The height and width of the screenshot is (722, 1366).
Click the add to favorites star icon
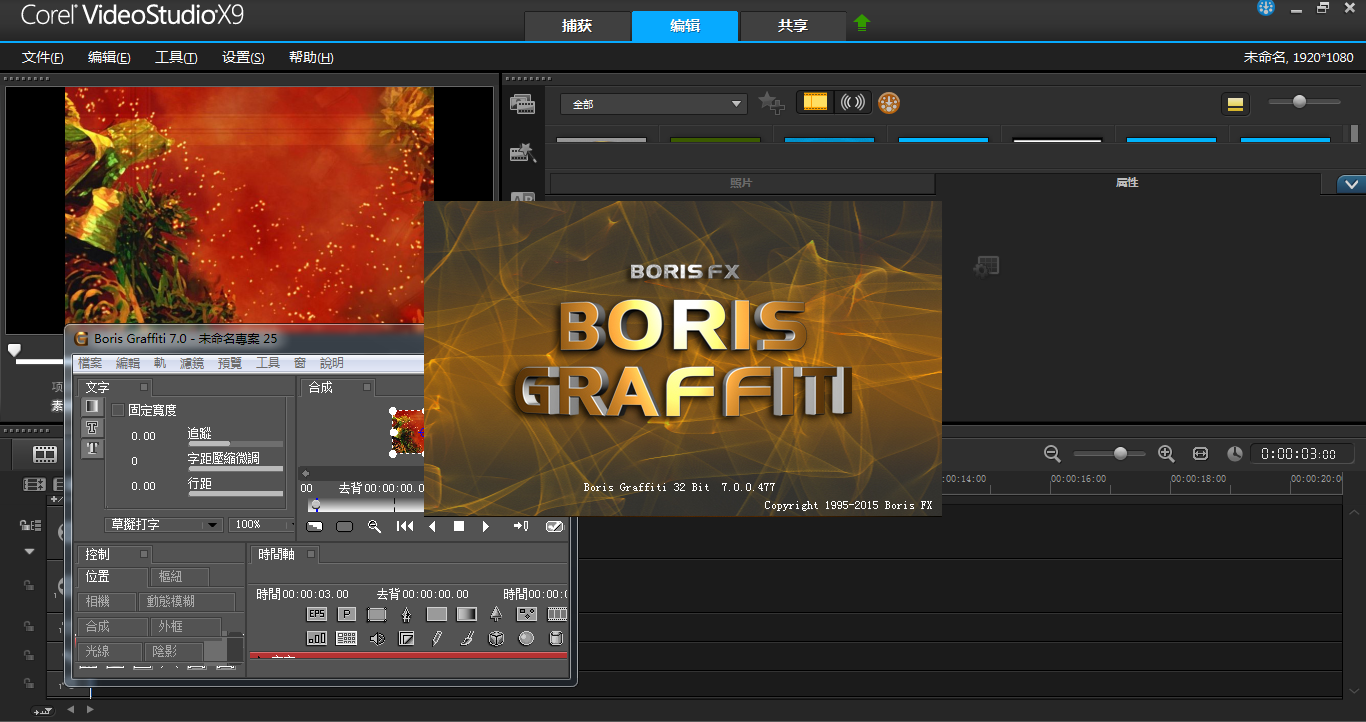pyautogui.click(x=770, y=103)
